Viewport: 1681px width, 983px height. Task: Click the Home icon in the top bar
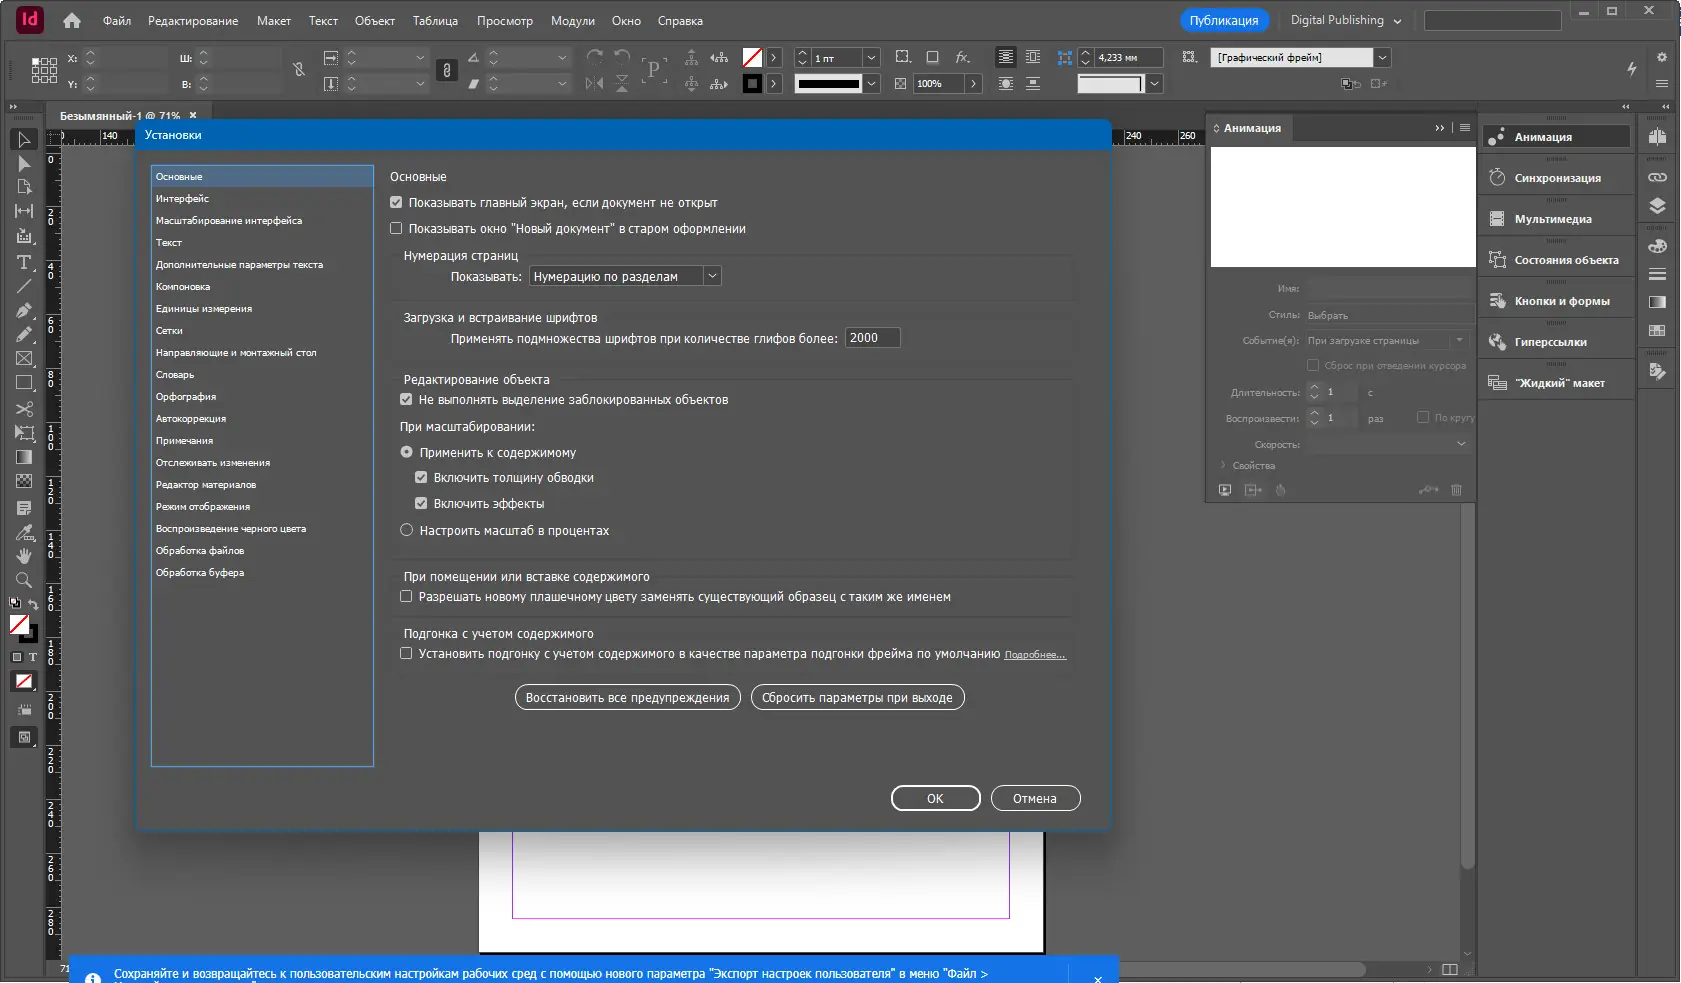coord(72,20)
